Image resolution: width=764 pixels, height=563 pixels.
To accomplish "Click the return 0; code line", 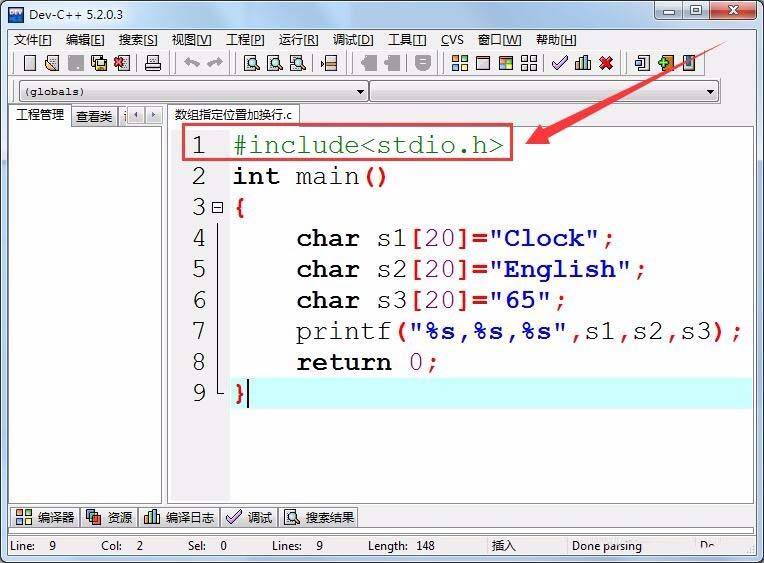I will [367, 362].
